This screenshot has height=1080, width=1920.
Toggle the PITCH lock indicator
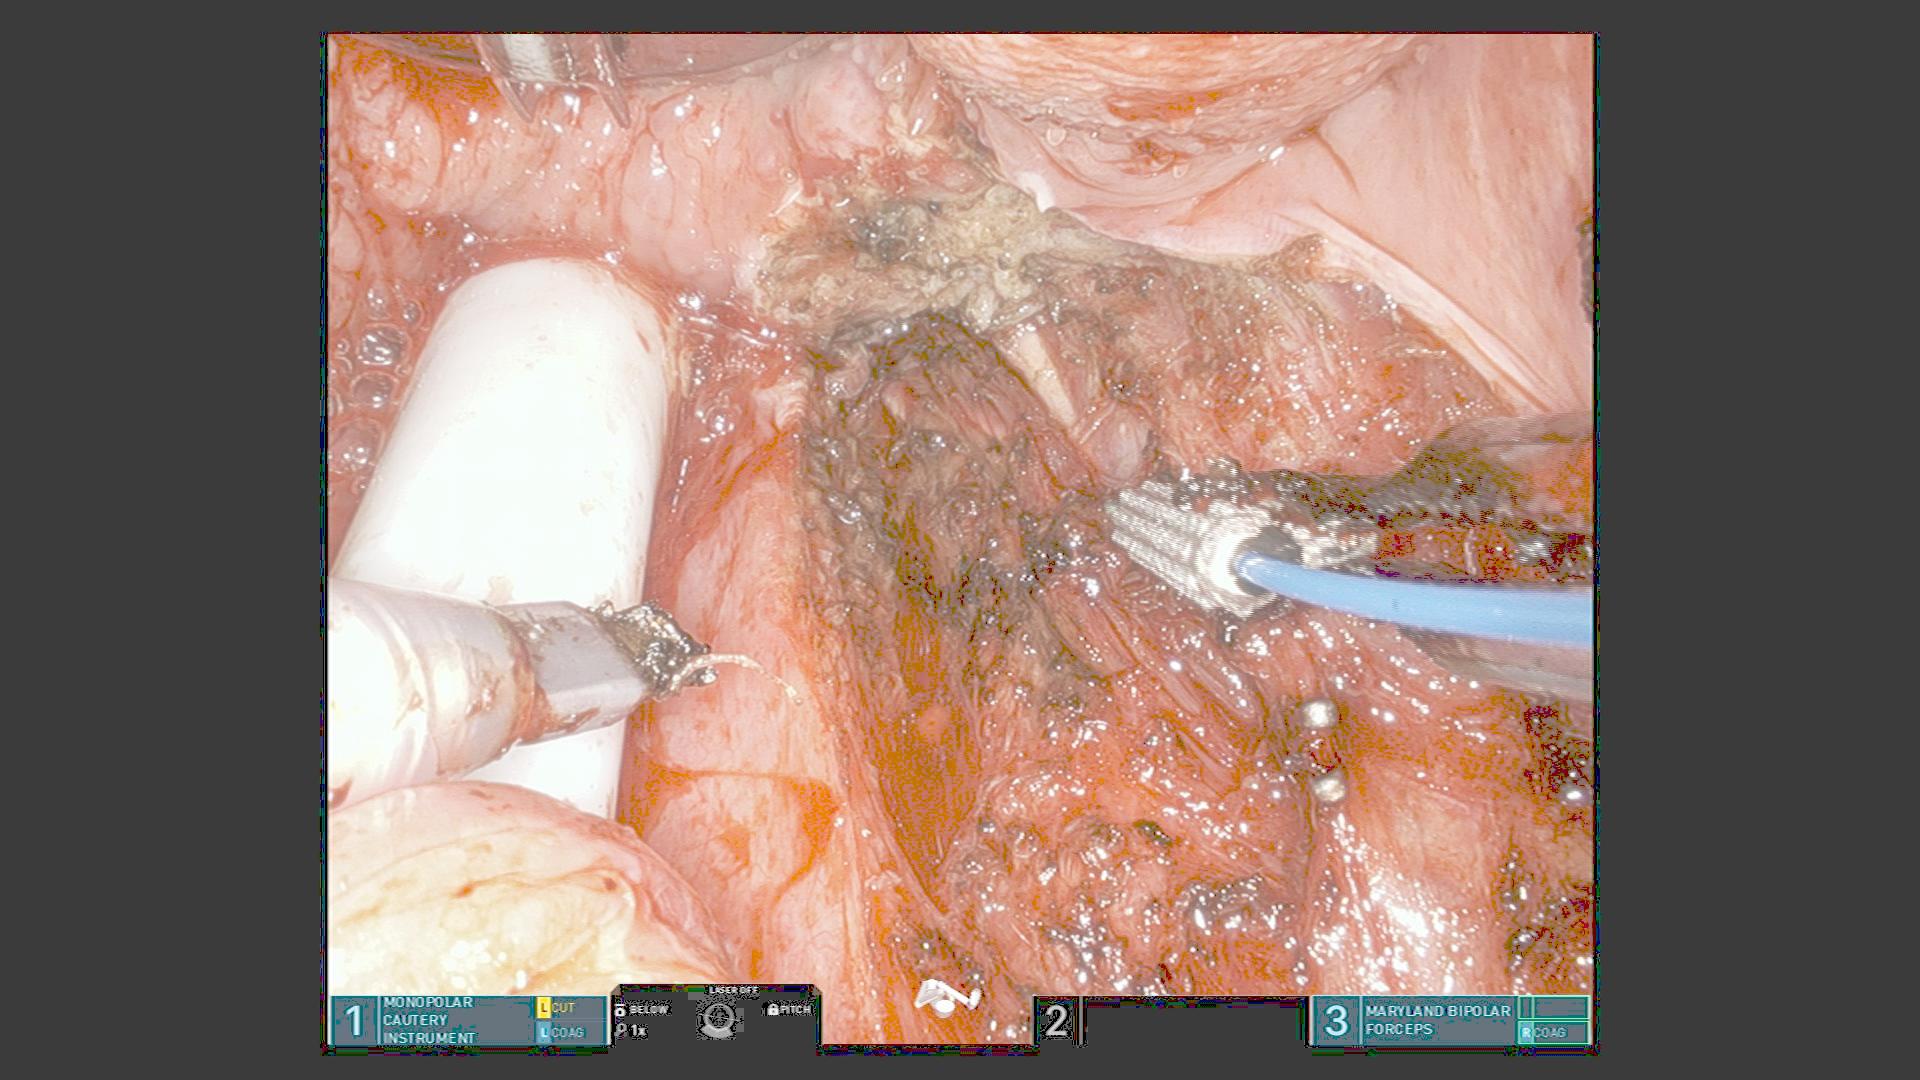coord(789,1010)
